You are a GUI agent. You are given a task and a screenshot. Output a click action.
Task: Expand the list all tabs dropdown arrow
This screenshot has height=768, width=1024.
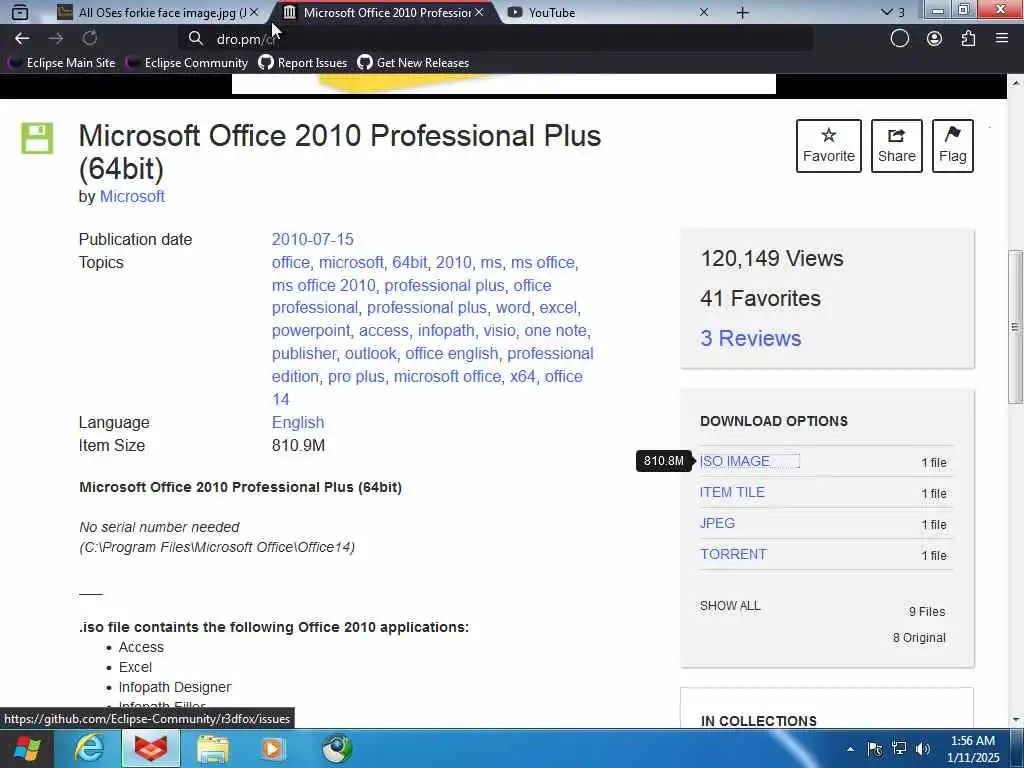click(886, 12)
